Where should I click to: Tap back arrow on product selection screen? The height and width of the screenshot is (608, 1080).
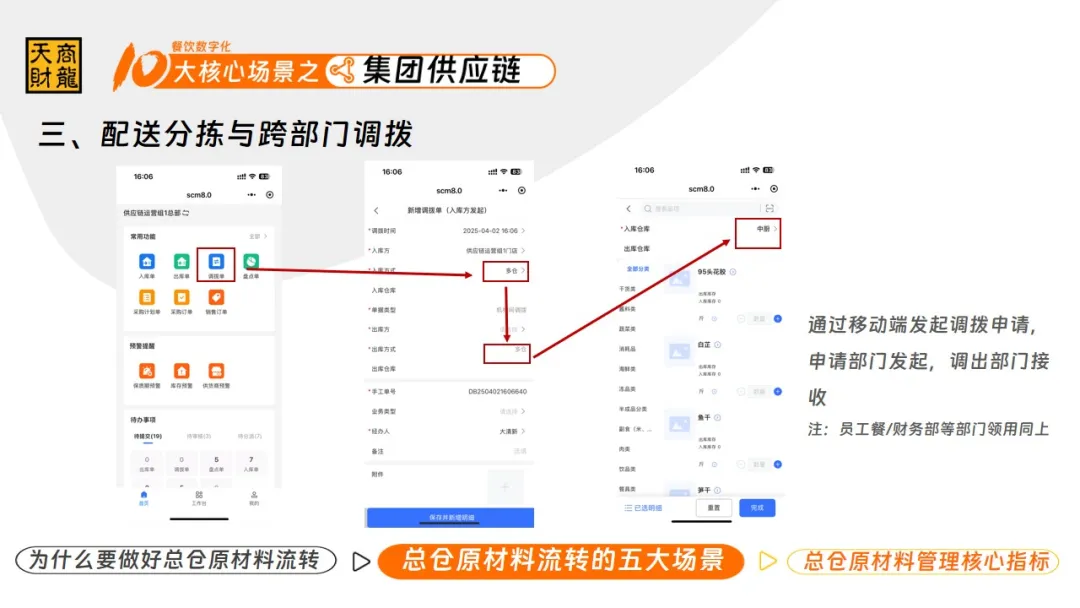point(628,209)
